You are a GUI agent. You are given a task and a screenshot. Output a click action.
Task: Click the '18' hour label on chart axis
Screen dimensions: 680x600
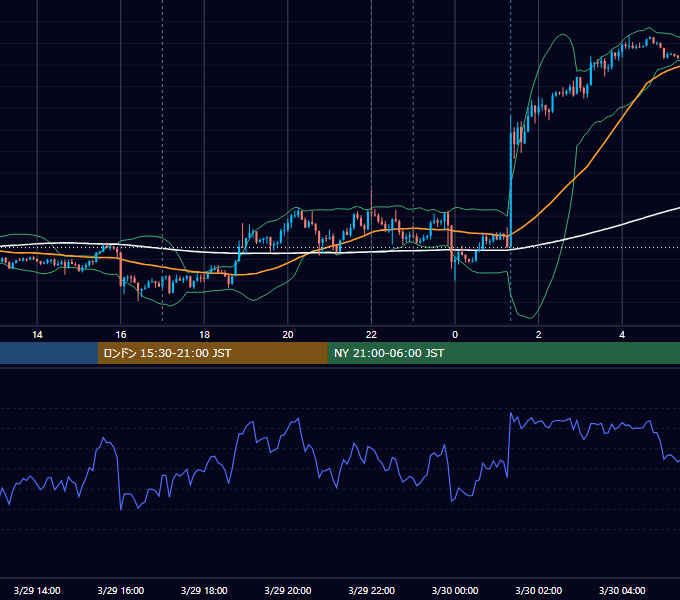[x=204, y=335]
